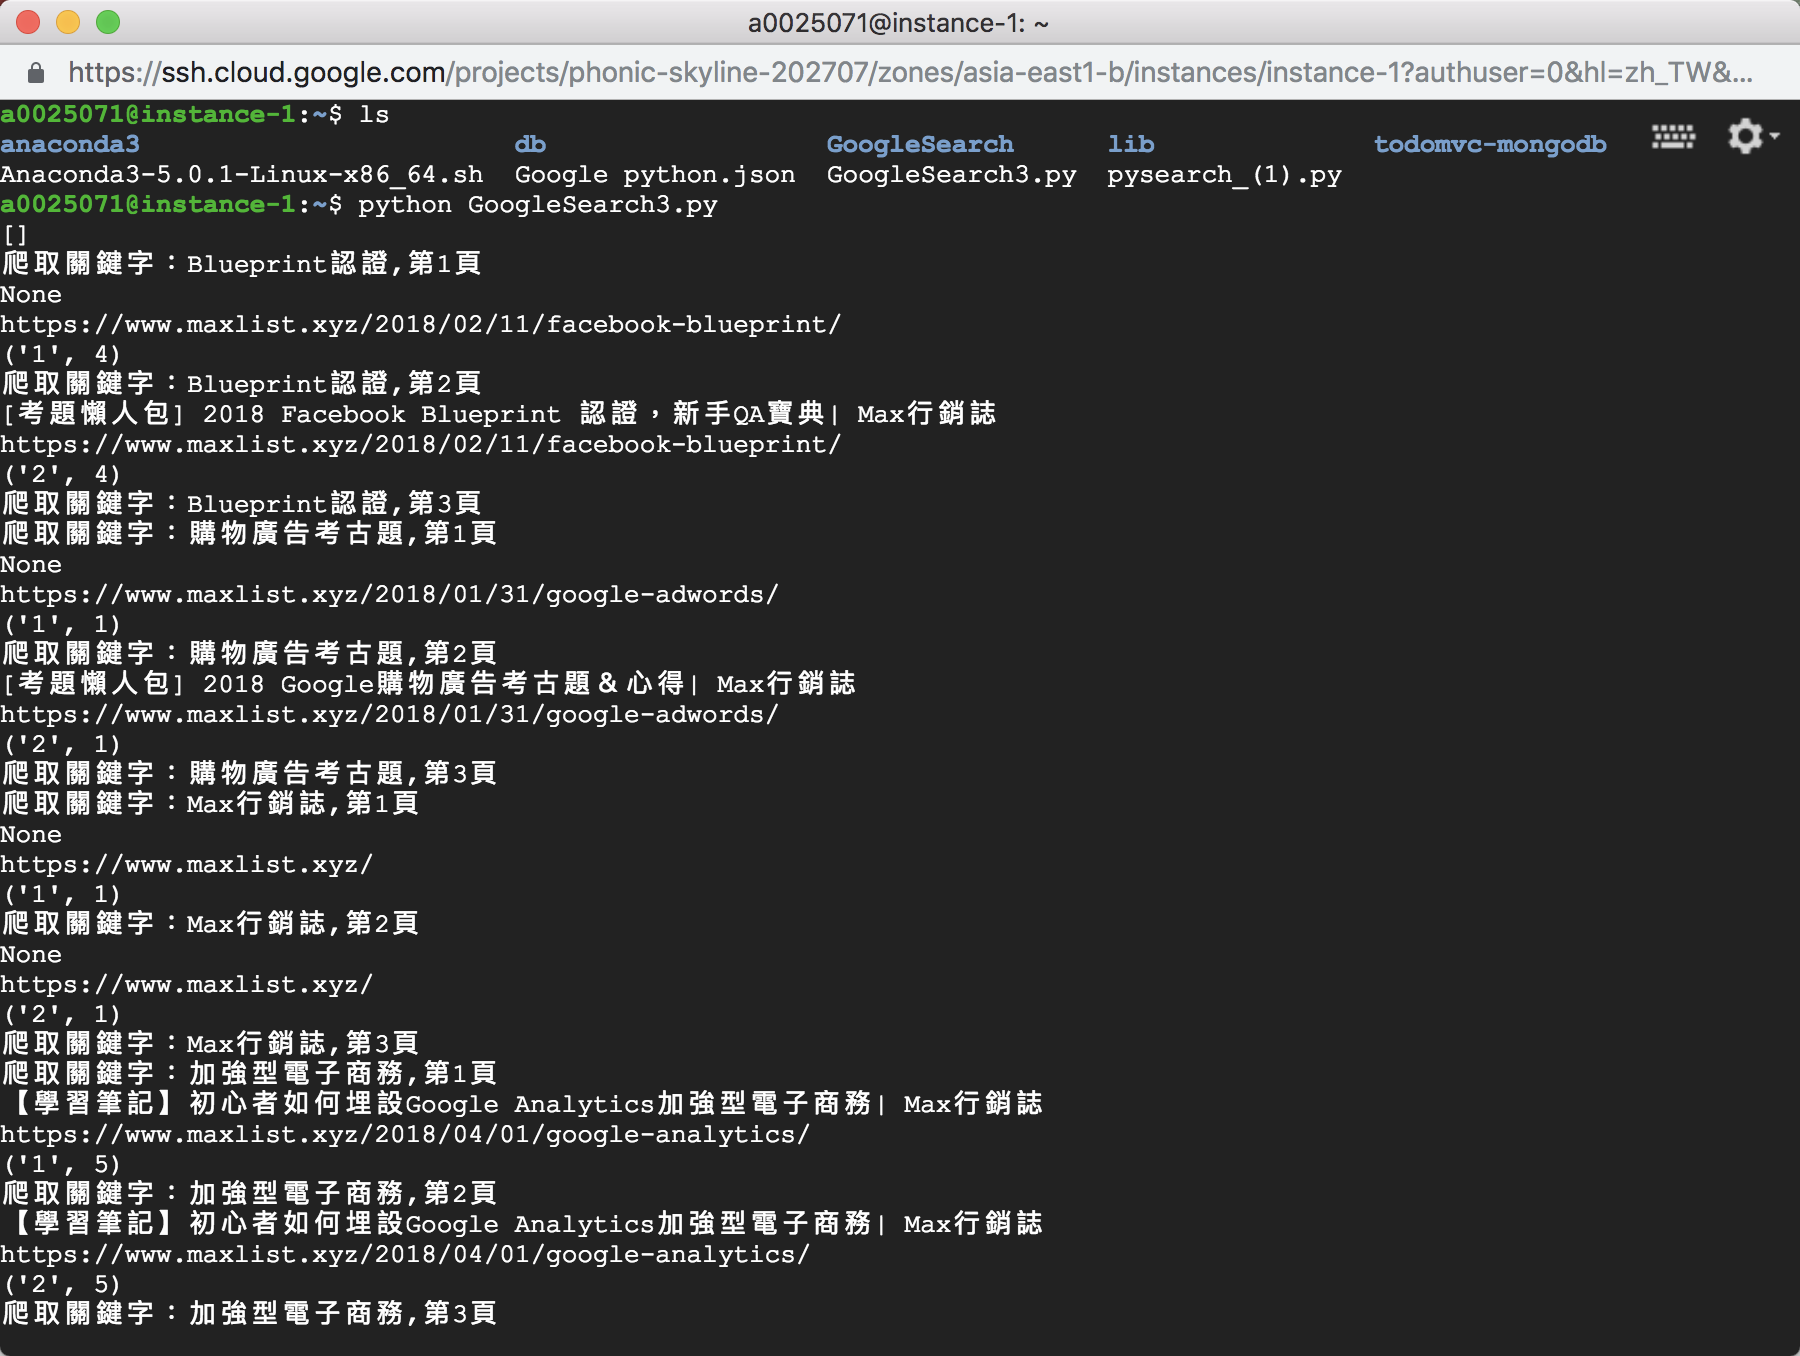Viewport: 1800px width, 1356px height.
Task: Select the anaconda3 directory name
Action: coord(70,145)
